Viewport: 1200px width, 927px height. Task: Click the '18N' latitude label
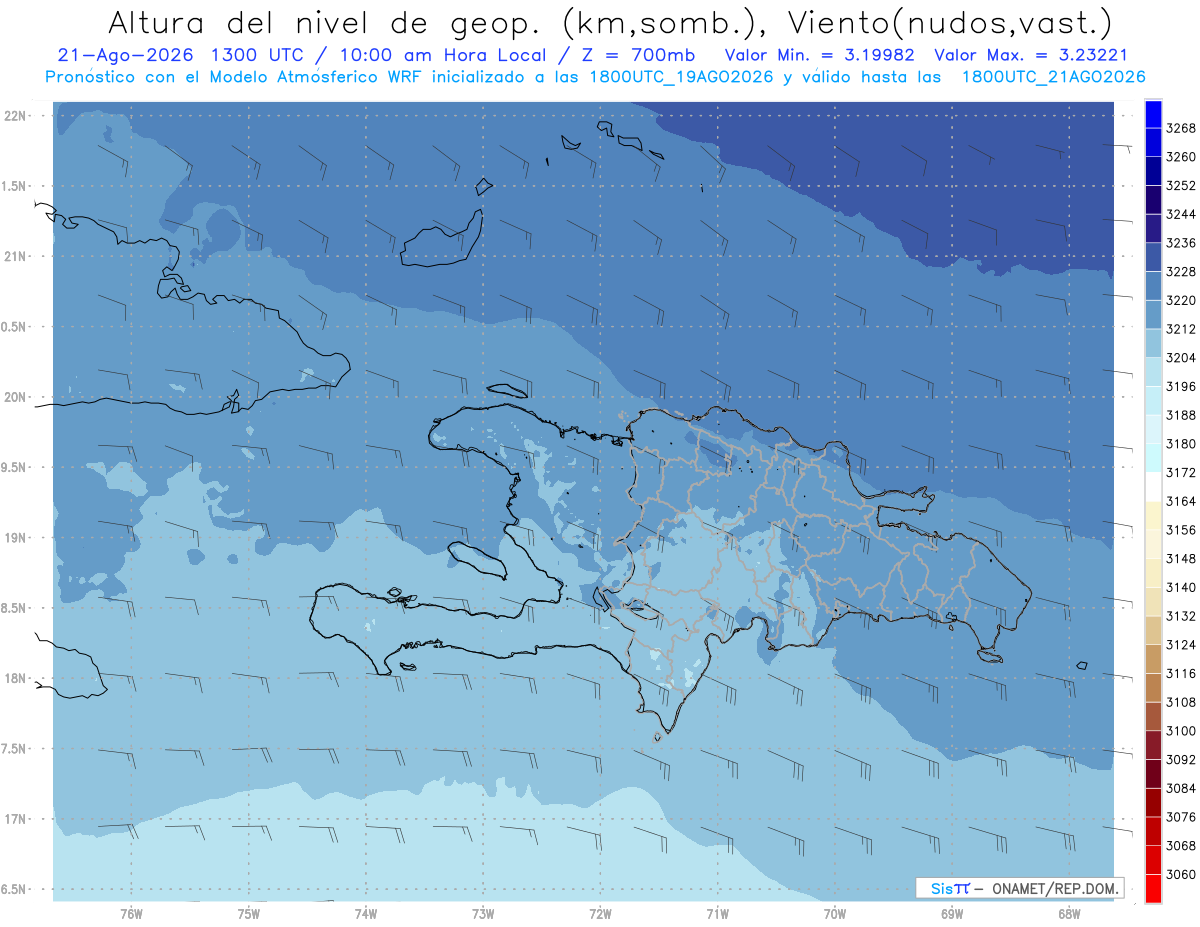(x=15, y=678)
